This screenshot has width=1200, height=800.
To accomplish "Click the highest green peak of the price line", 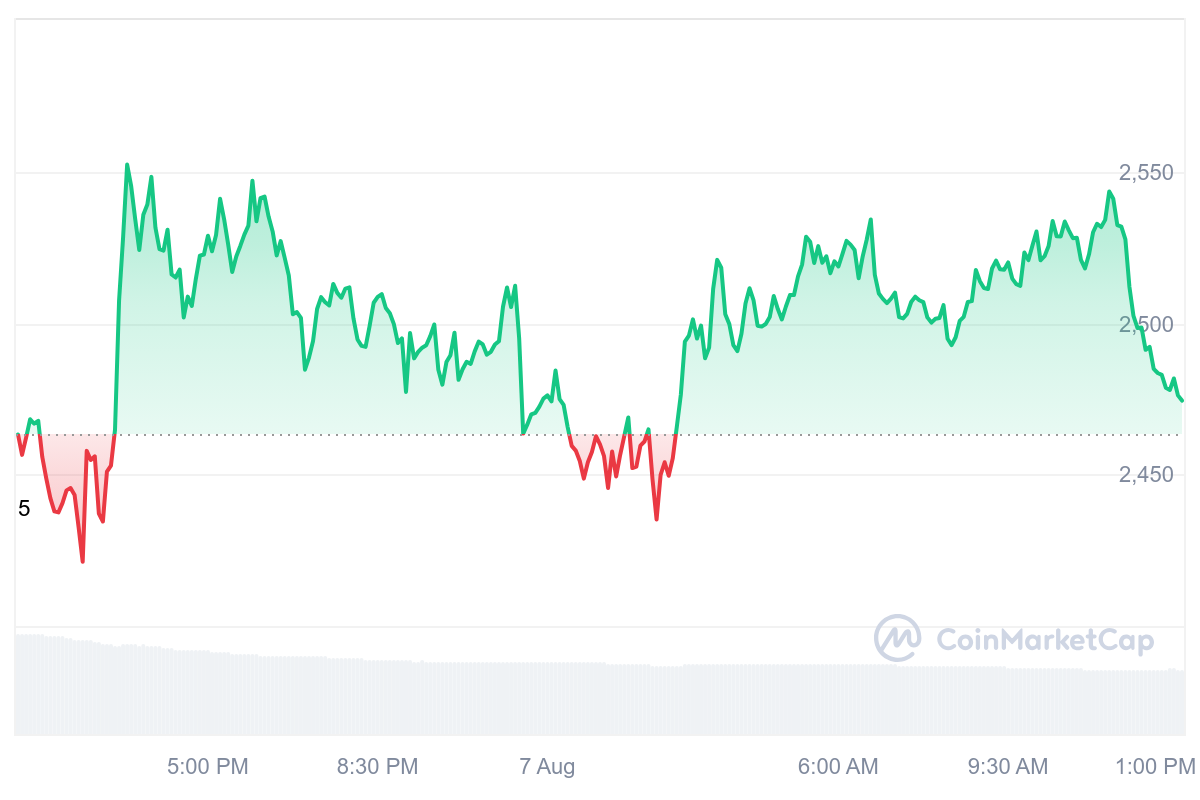I will pyautogui.click(x=127, y=165).
